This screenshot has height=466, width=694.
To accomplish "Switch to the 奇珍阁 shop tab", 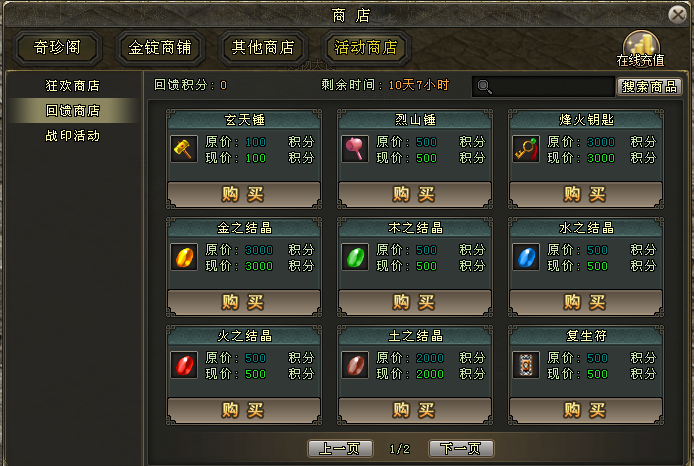I will point(57,47).
